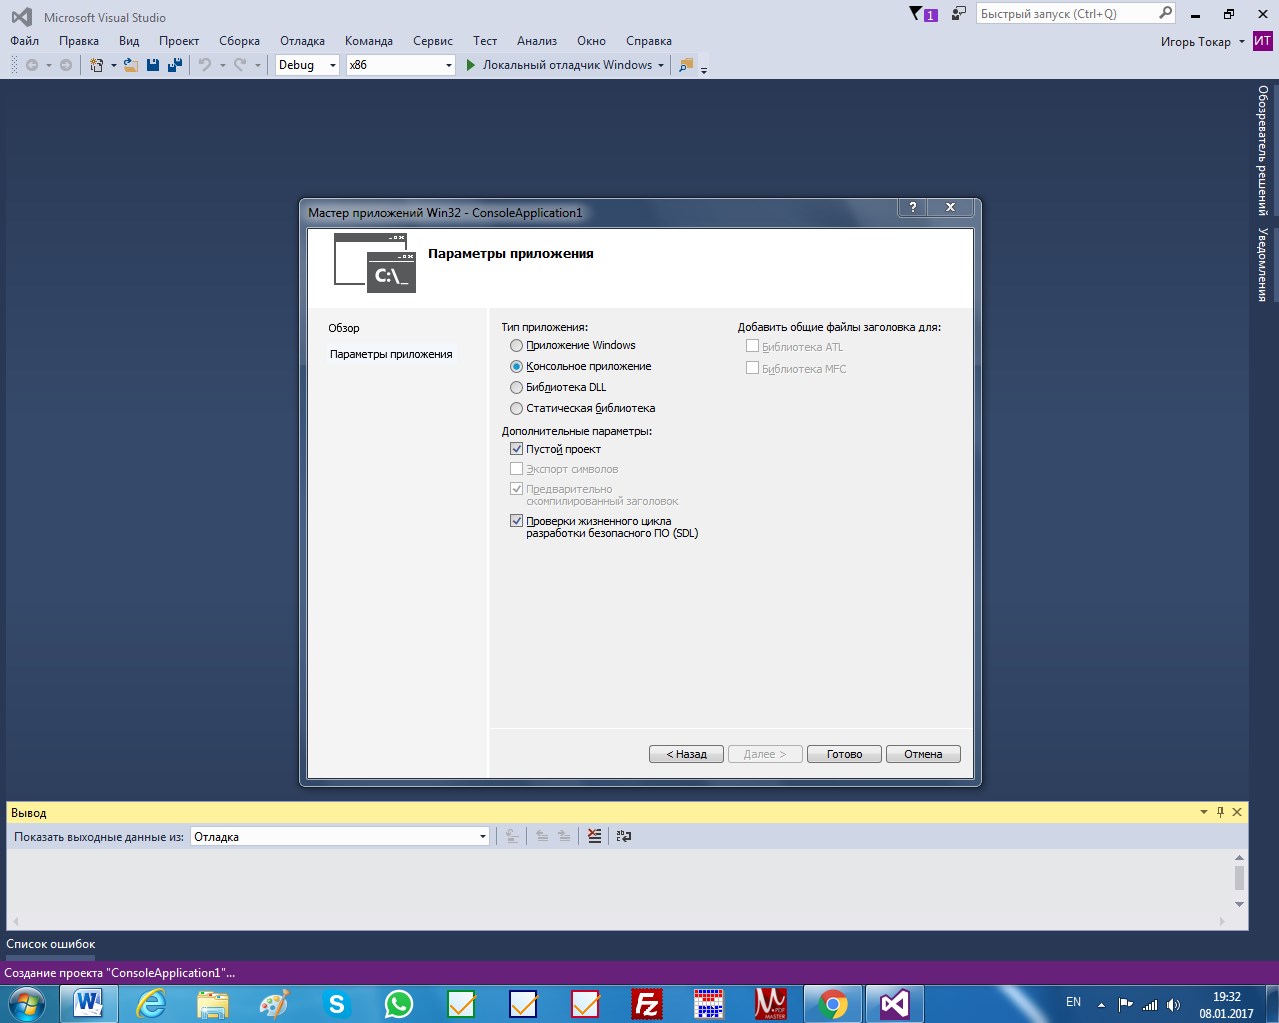Click the Отмена button
Viewport: 1279px width, 1023px height.
point(923,754)
